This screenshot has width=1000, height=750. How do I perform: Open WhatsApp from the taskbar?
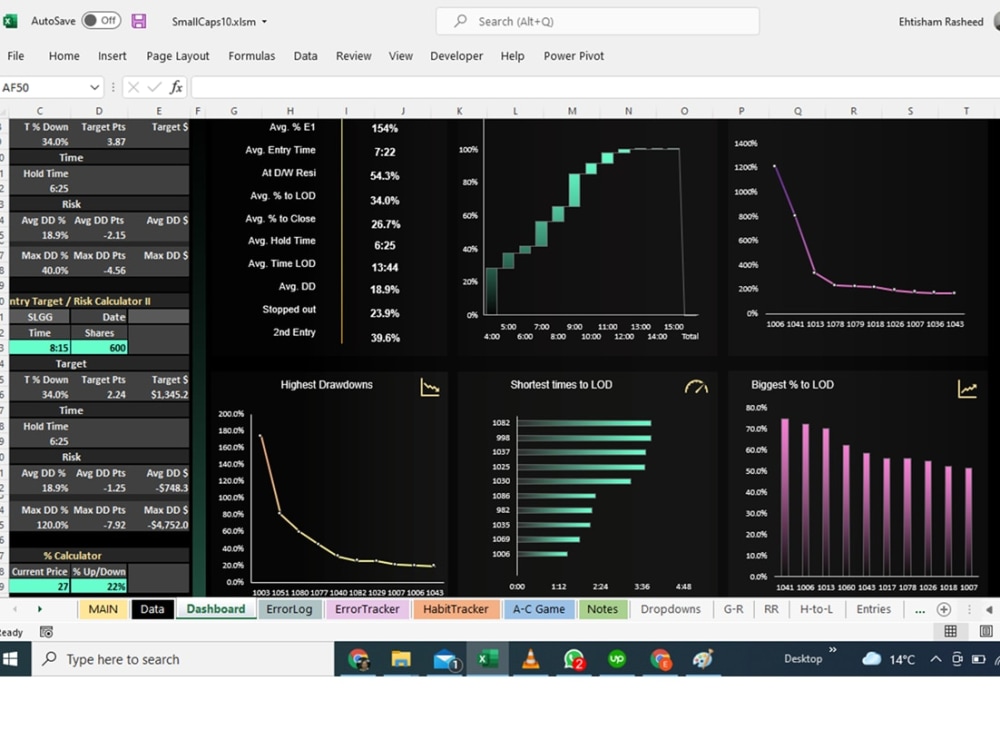tap(573, 659)
